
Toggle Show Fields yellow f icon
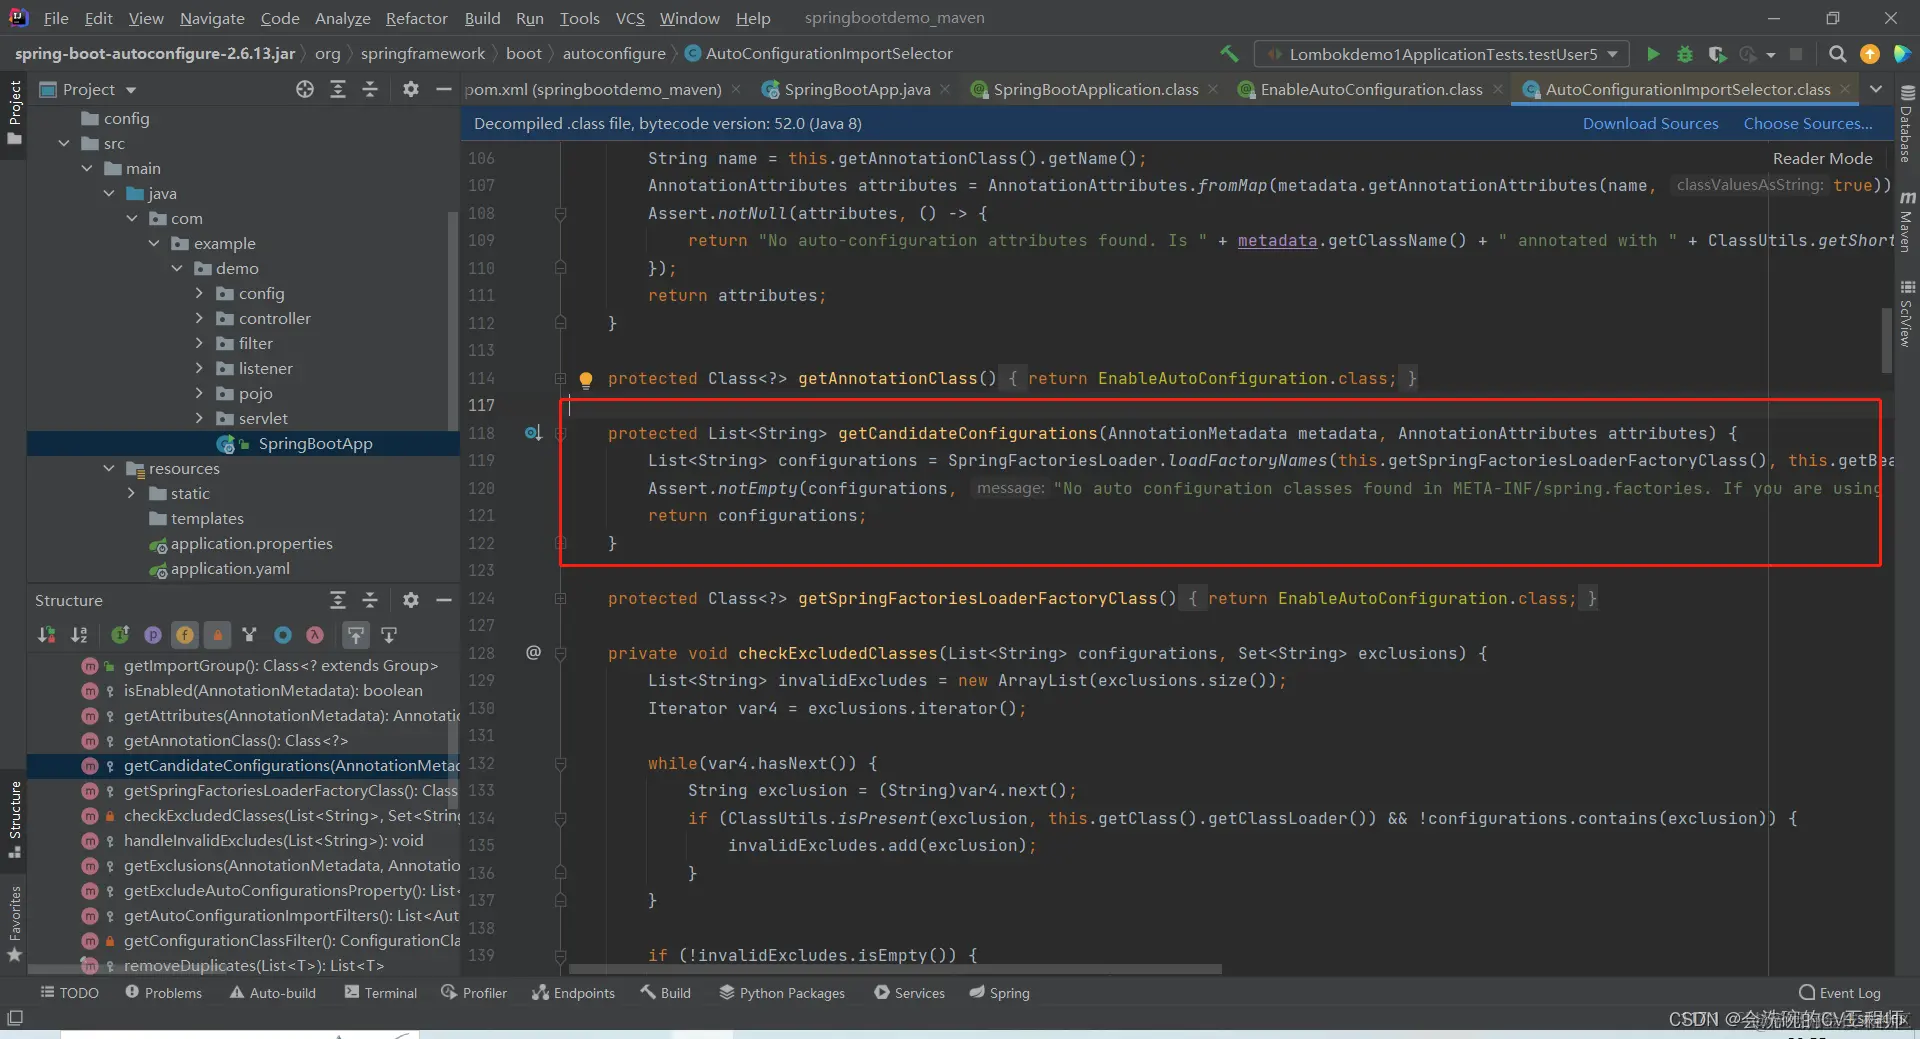pos(185,635)
